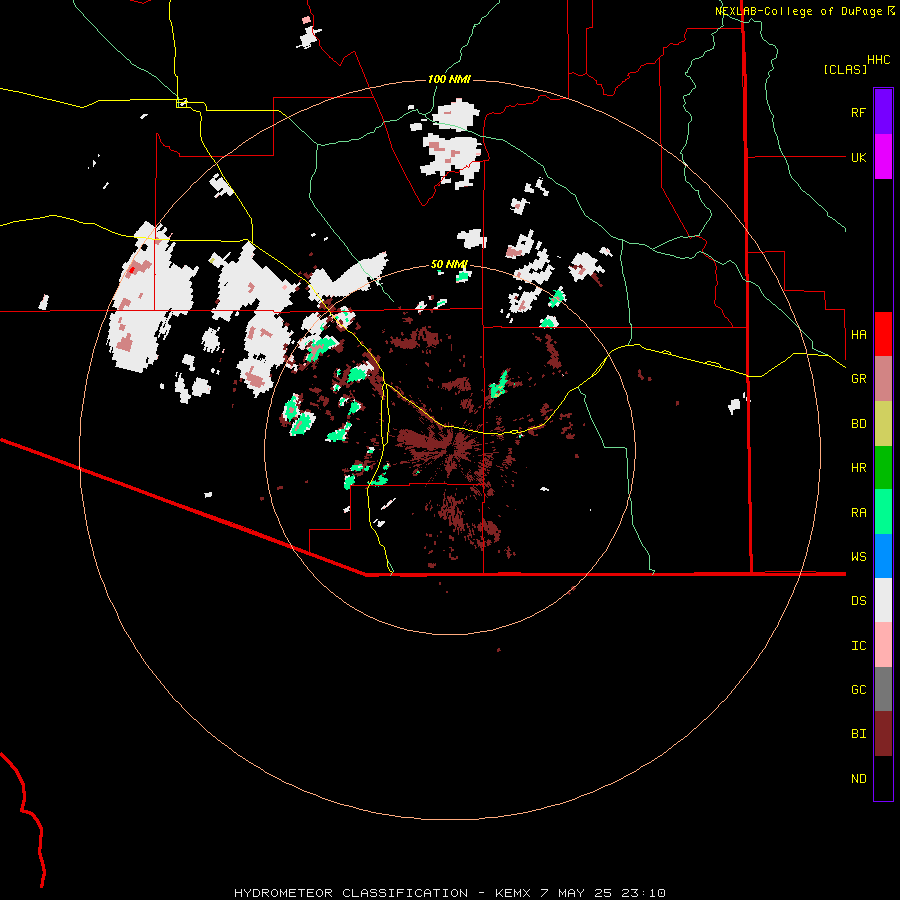Click the ND legend label

click(858, 779)
